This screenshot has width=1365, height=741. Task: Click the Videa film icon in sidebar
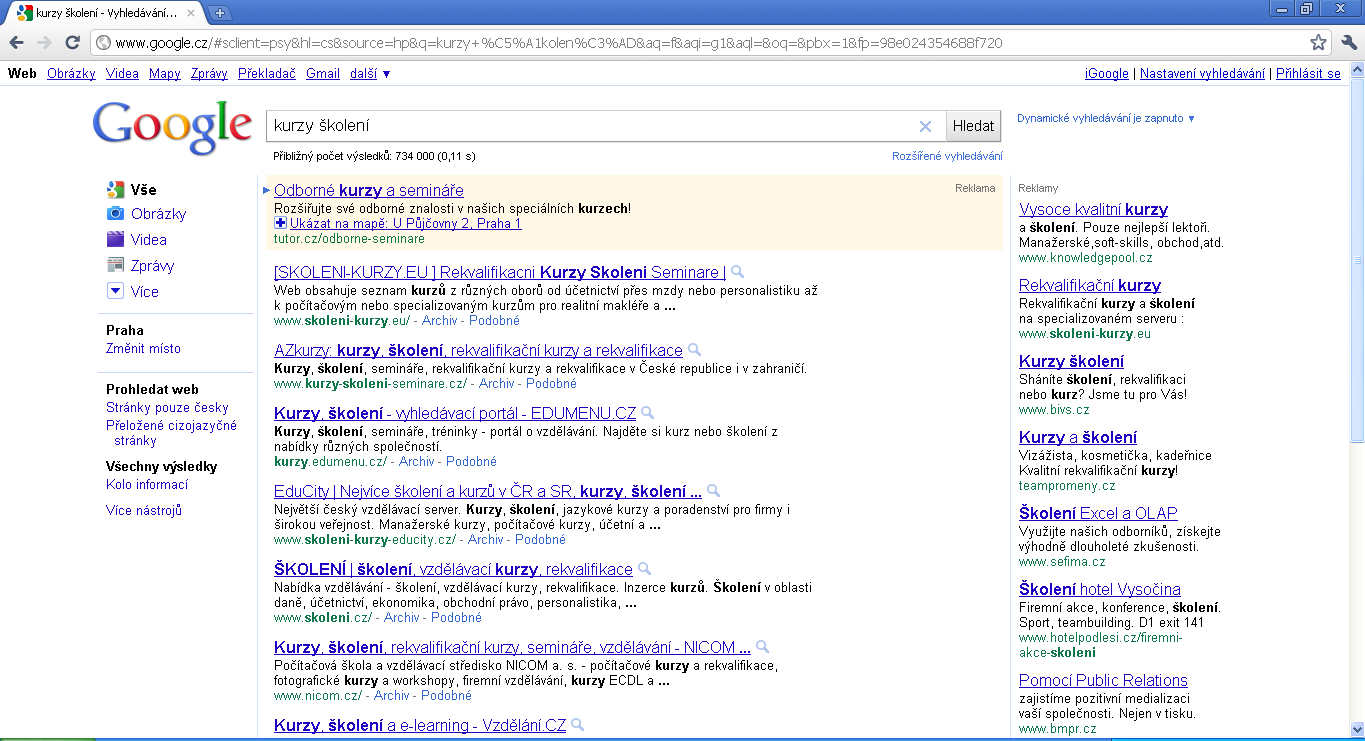point(115,239)
